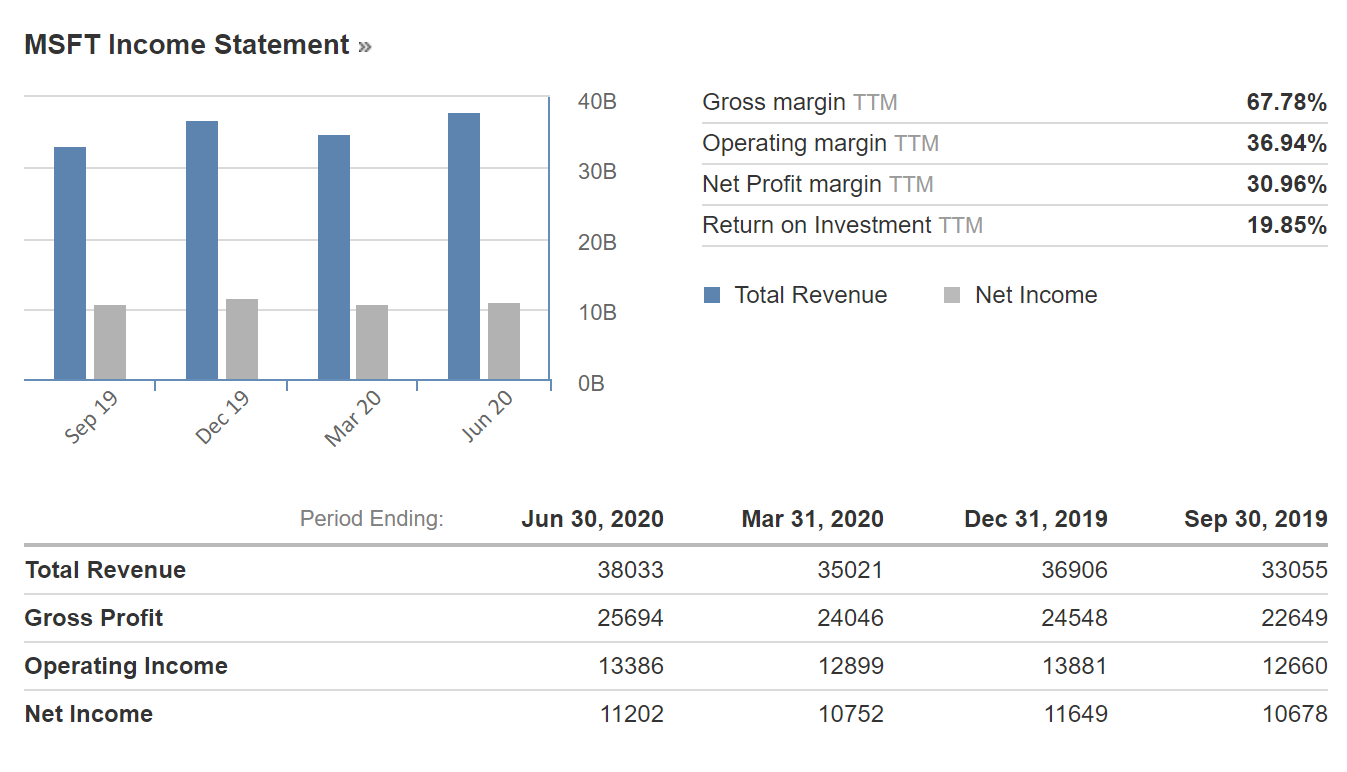This screenshot has width=1347, height=772.
Task: Click the 30.96% net profit margin value
Action: click(x=1286, y=184)
